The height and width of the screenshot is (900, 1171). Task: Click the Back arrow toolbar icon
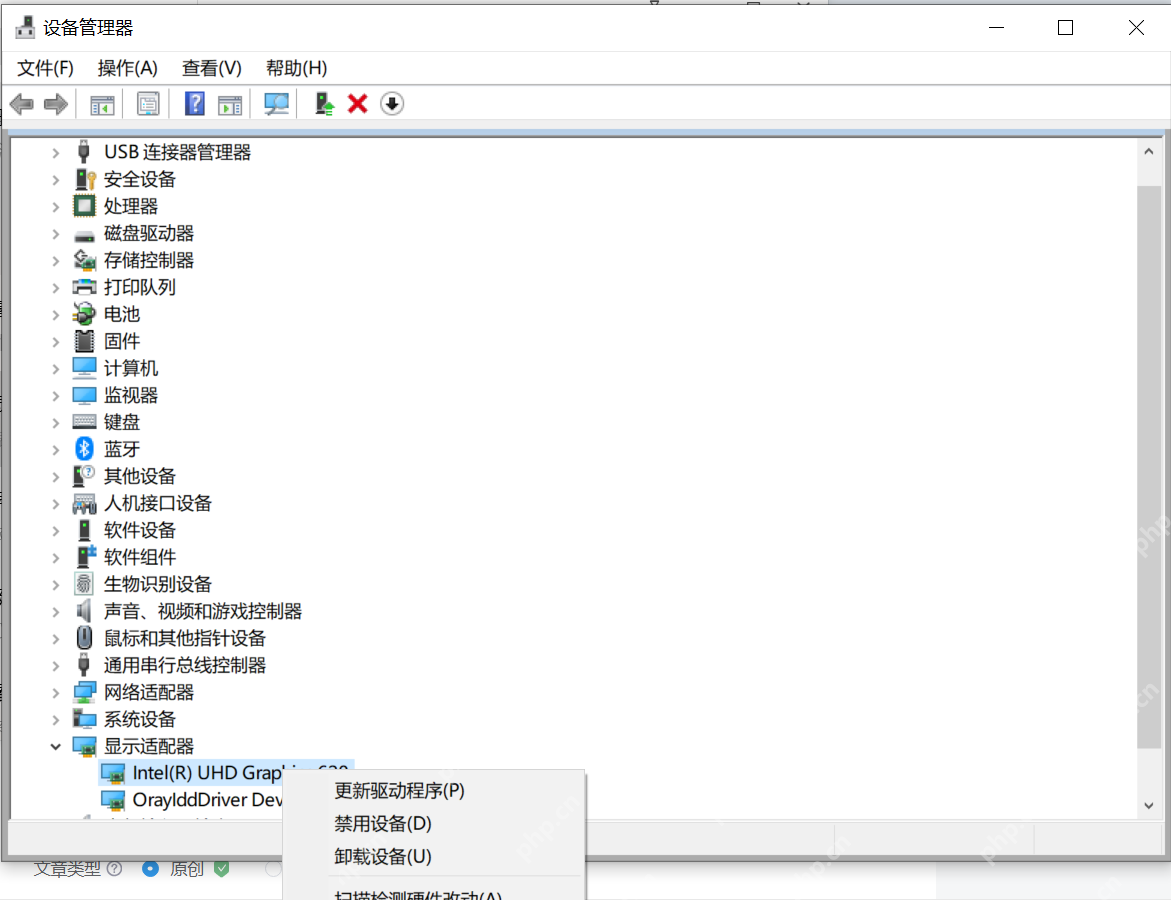pos(22,104)
